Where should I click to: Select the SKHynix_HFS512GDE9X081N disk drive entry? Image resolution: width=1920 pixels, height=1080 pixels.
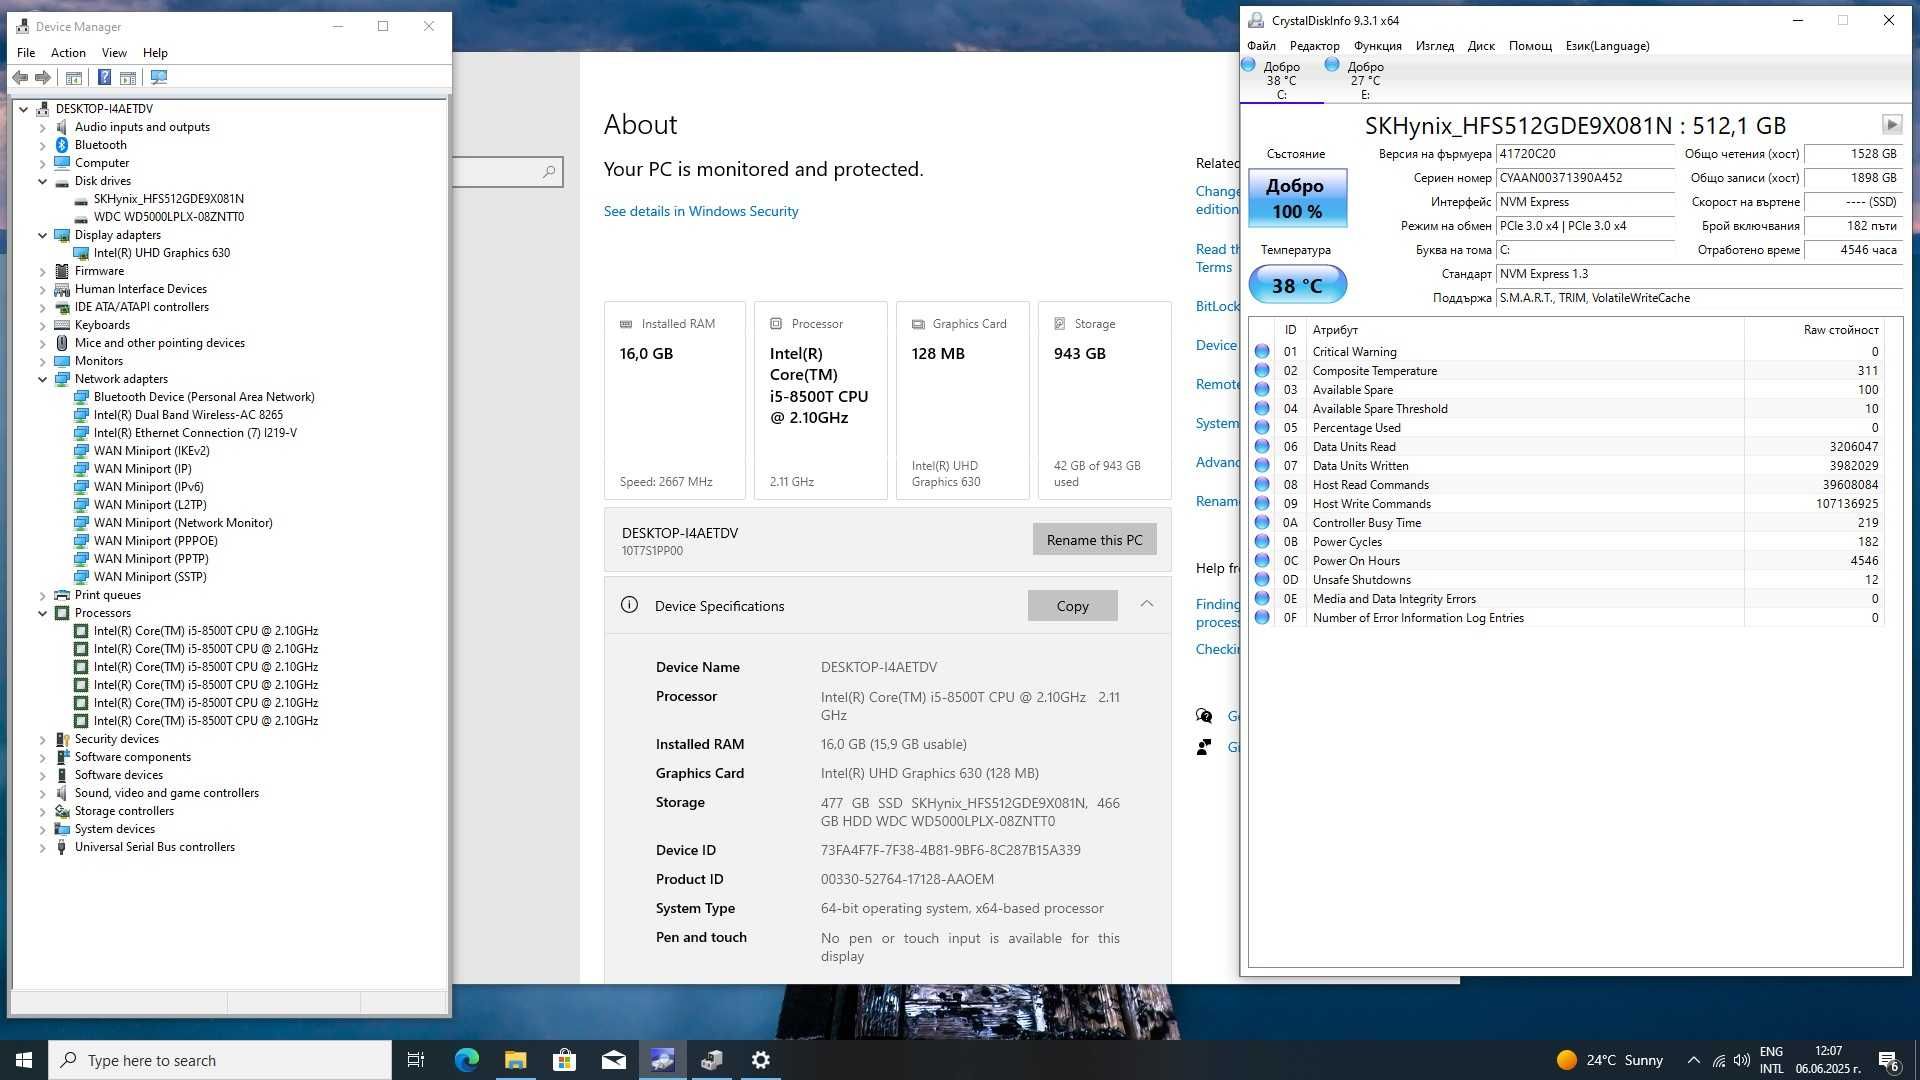(x=168, y=199)
